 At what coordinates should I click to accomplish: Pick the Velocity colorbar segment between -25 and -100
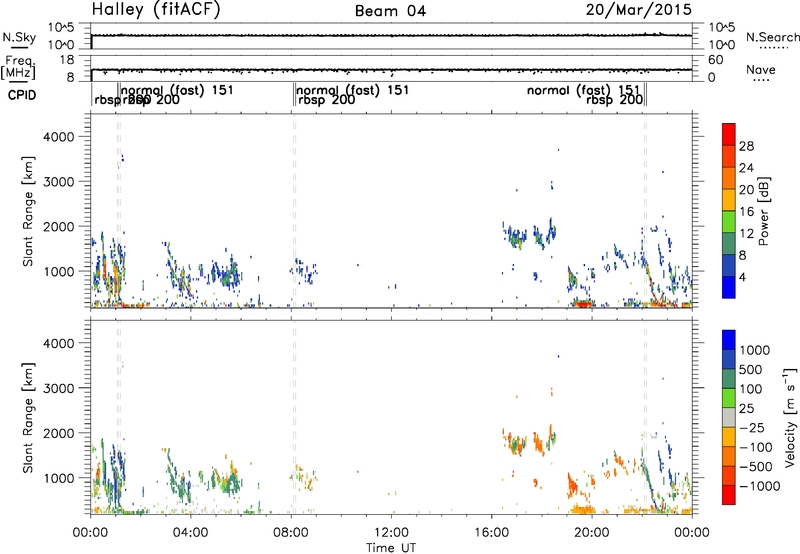tap(729, 437)
